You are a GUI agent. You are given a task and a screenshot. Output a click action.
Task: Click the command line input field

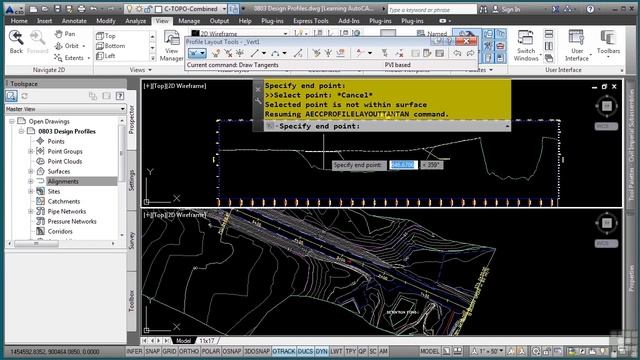386,126
